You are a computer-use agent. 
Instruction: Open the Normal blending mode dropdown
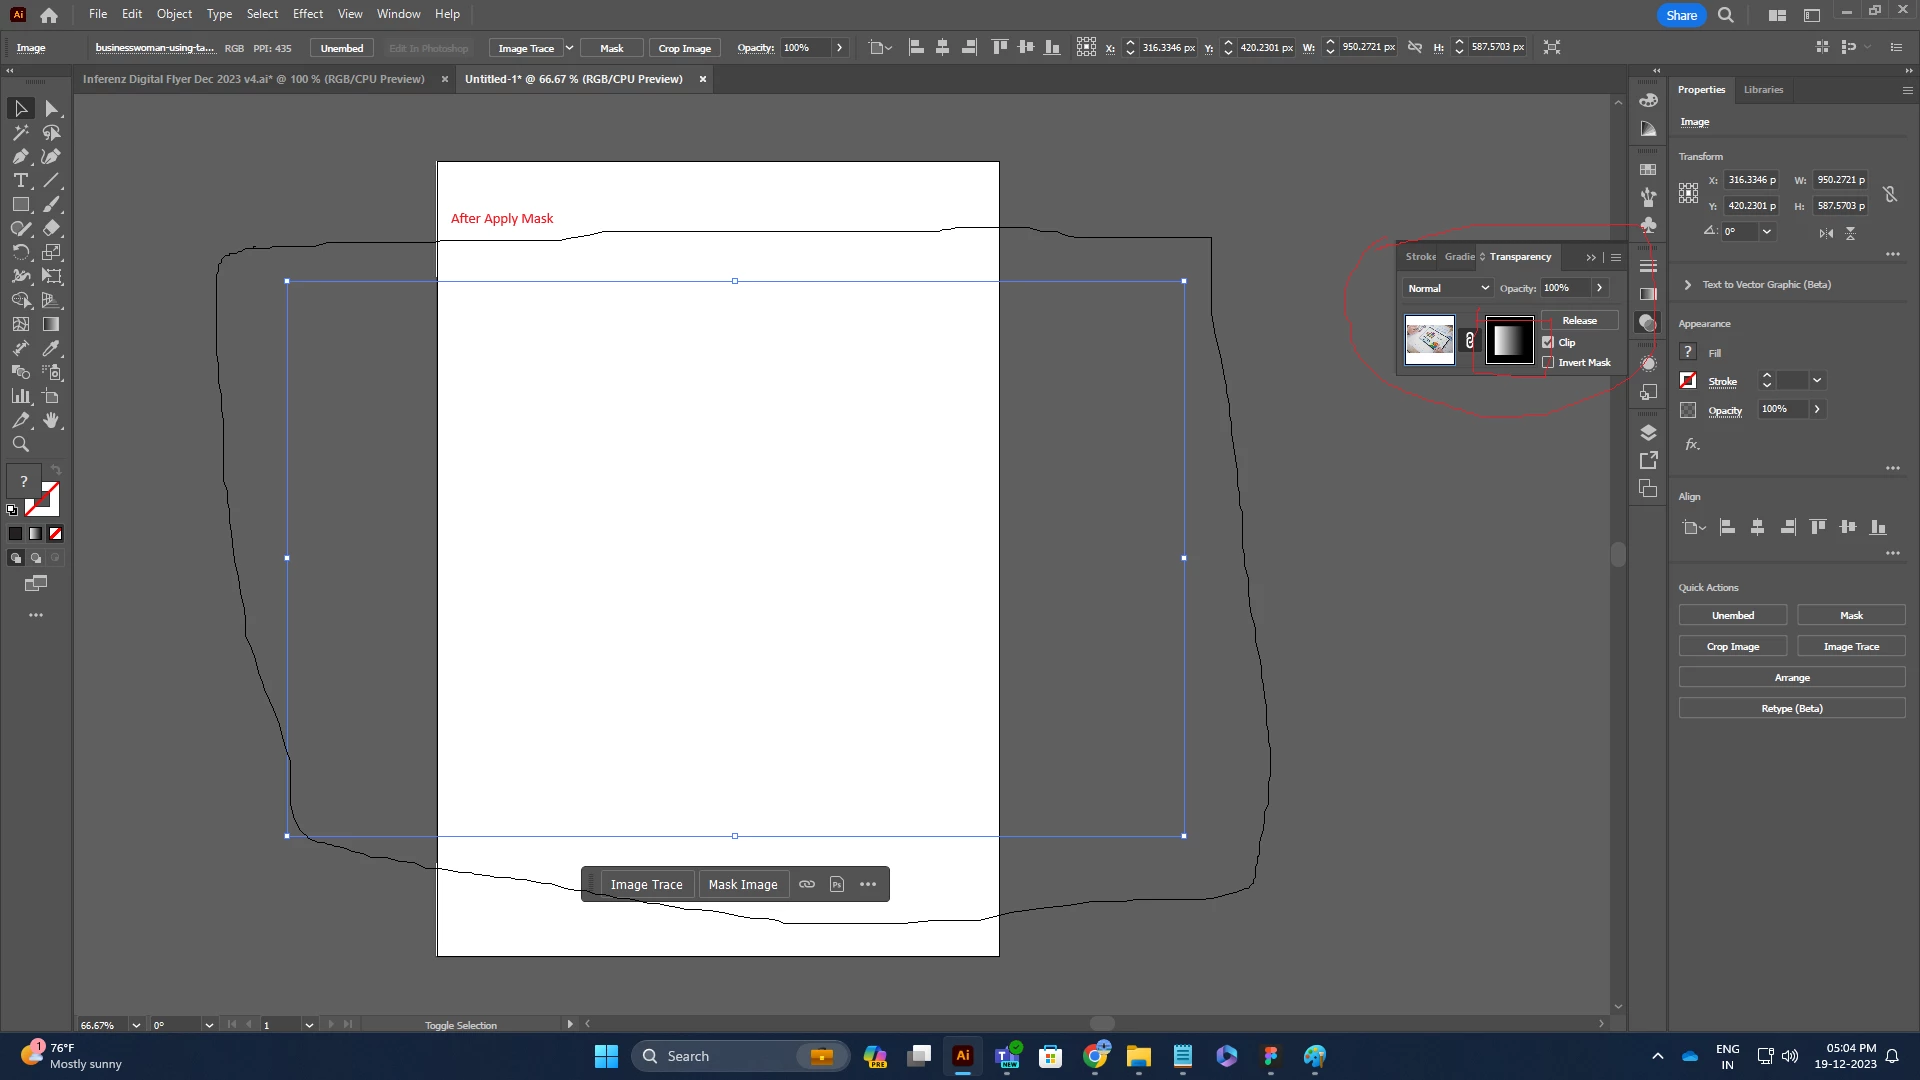(1448, 288)
